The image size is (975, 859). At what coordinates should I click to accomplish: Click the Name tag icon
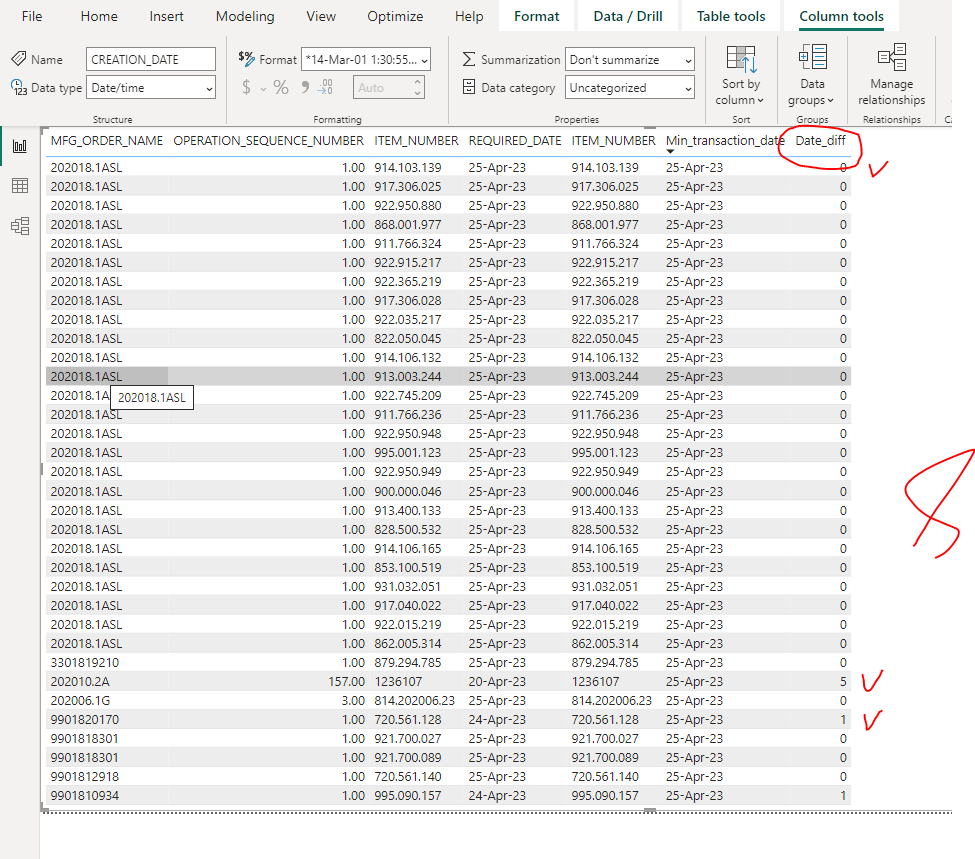pos(19,59)
